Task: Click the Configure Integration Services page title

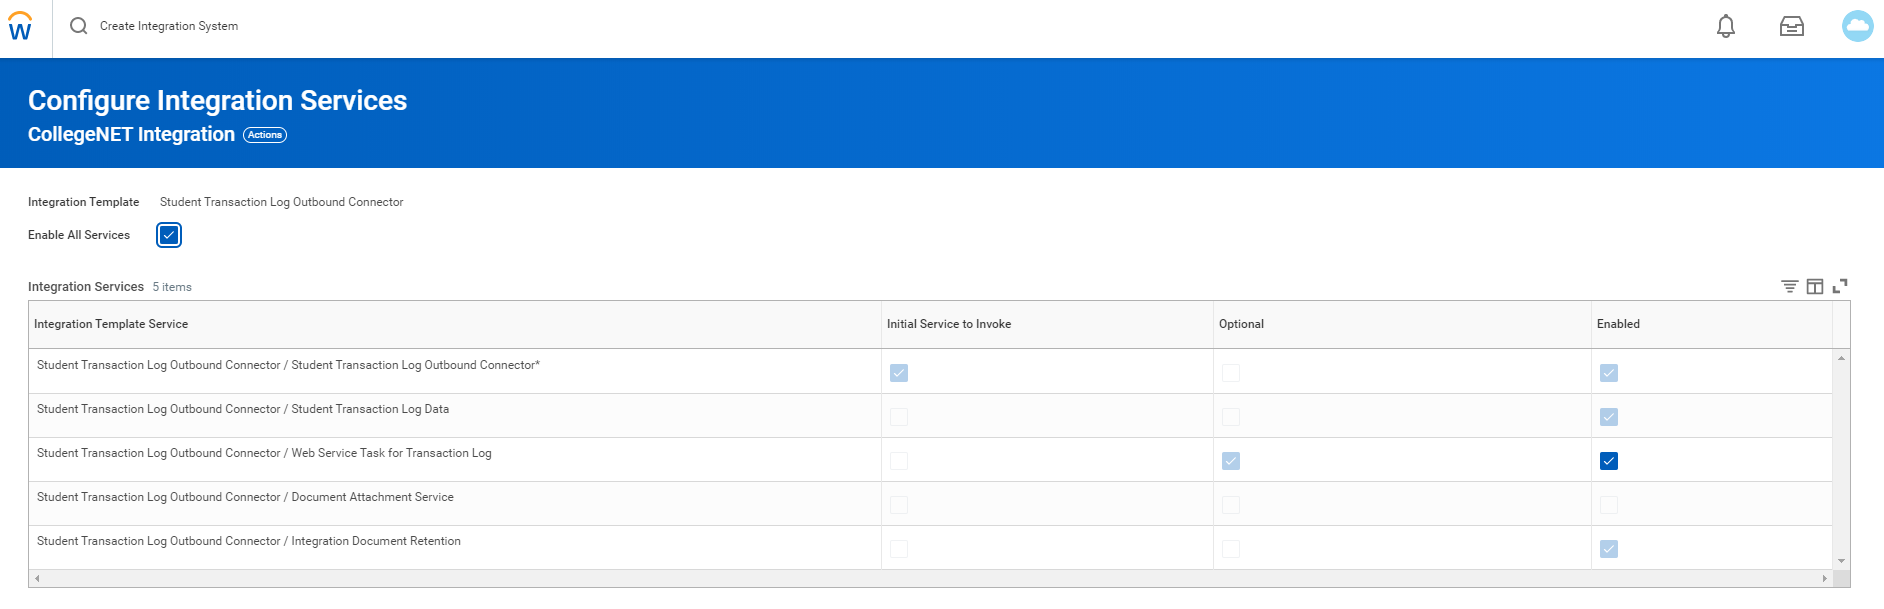Action: [x=217, y=100]
